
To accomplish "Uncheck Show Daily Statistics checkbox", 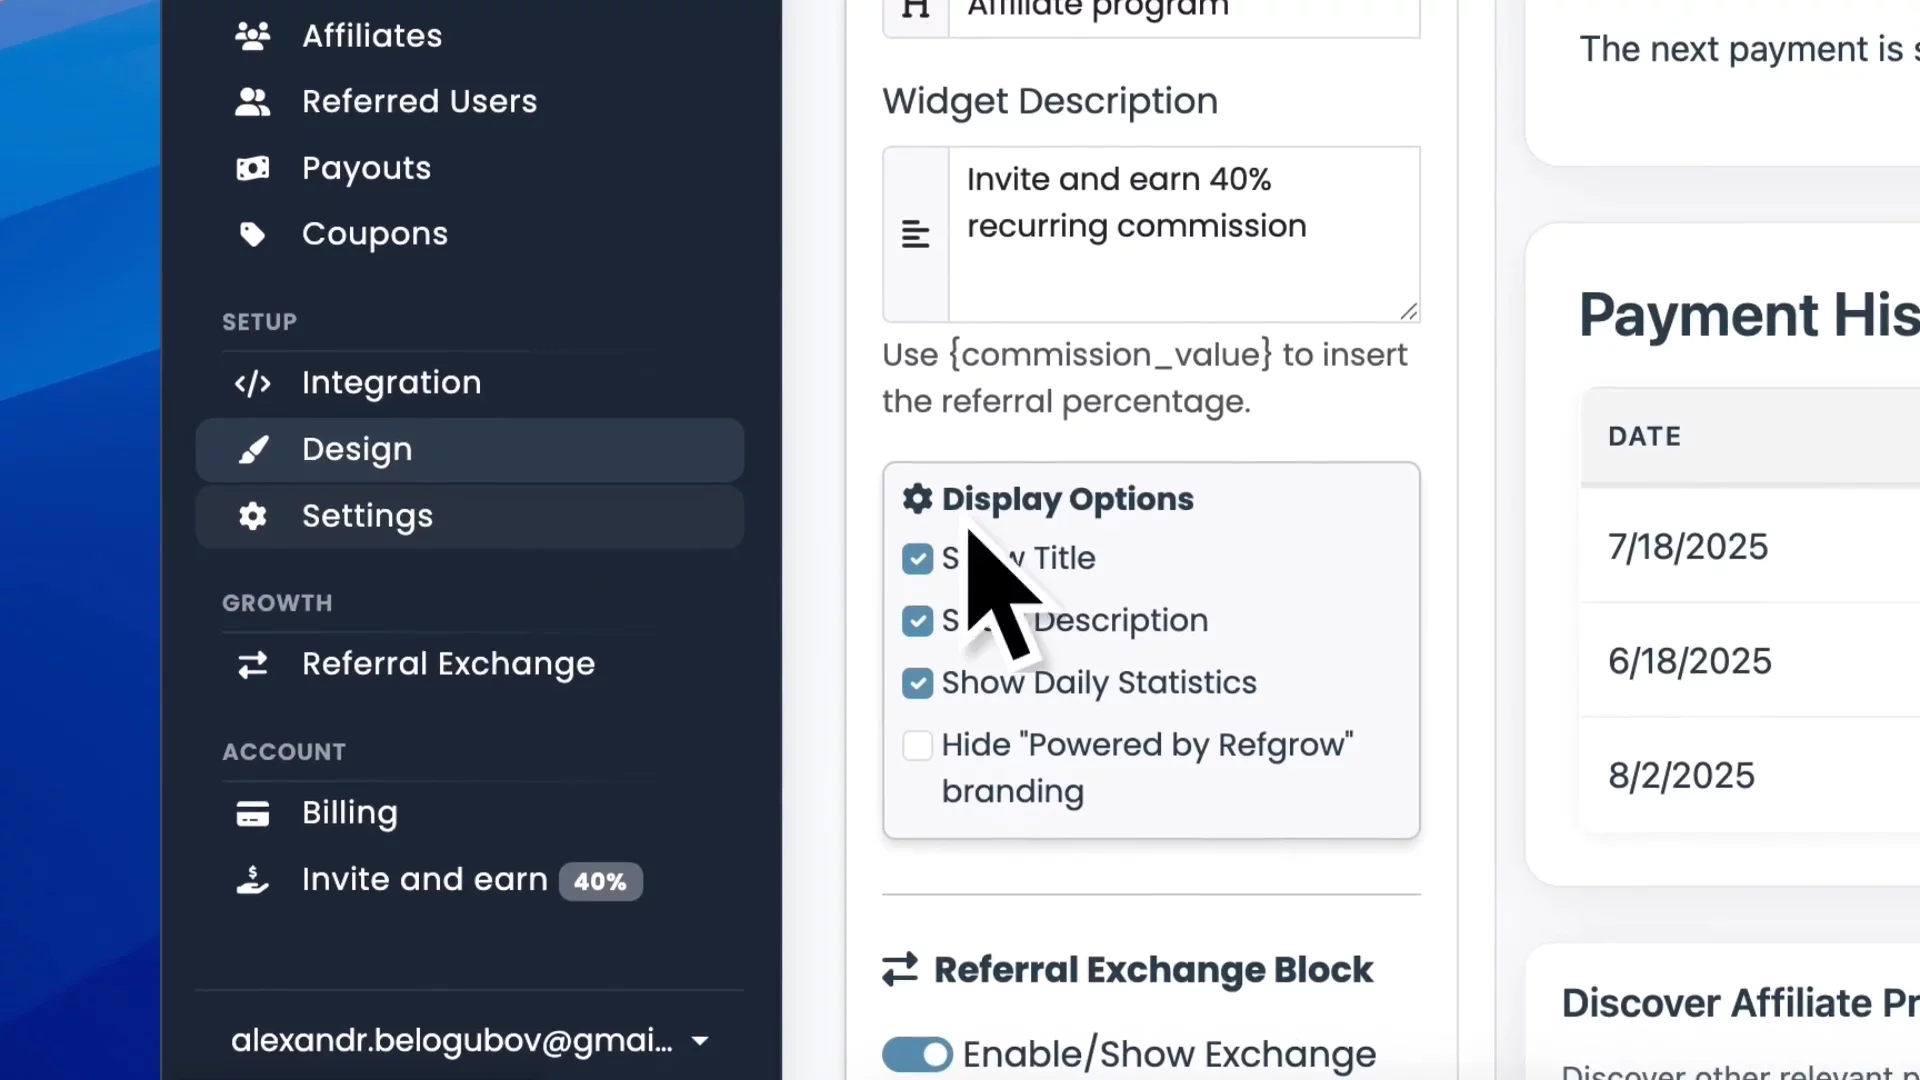I will coord(917,683).
